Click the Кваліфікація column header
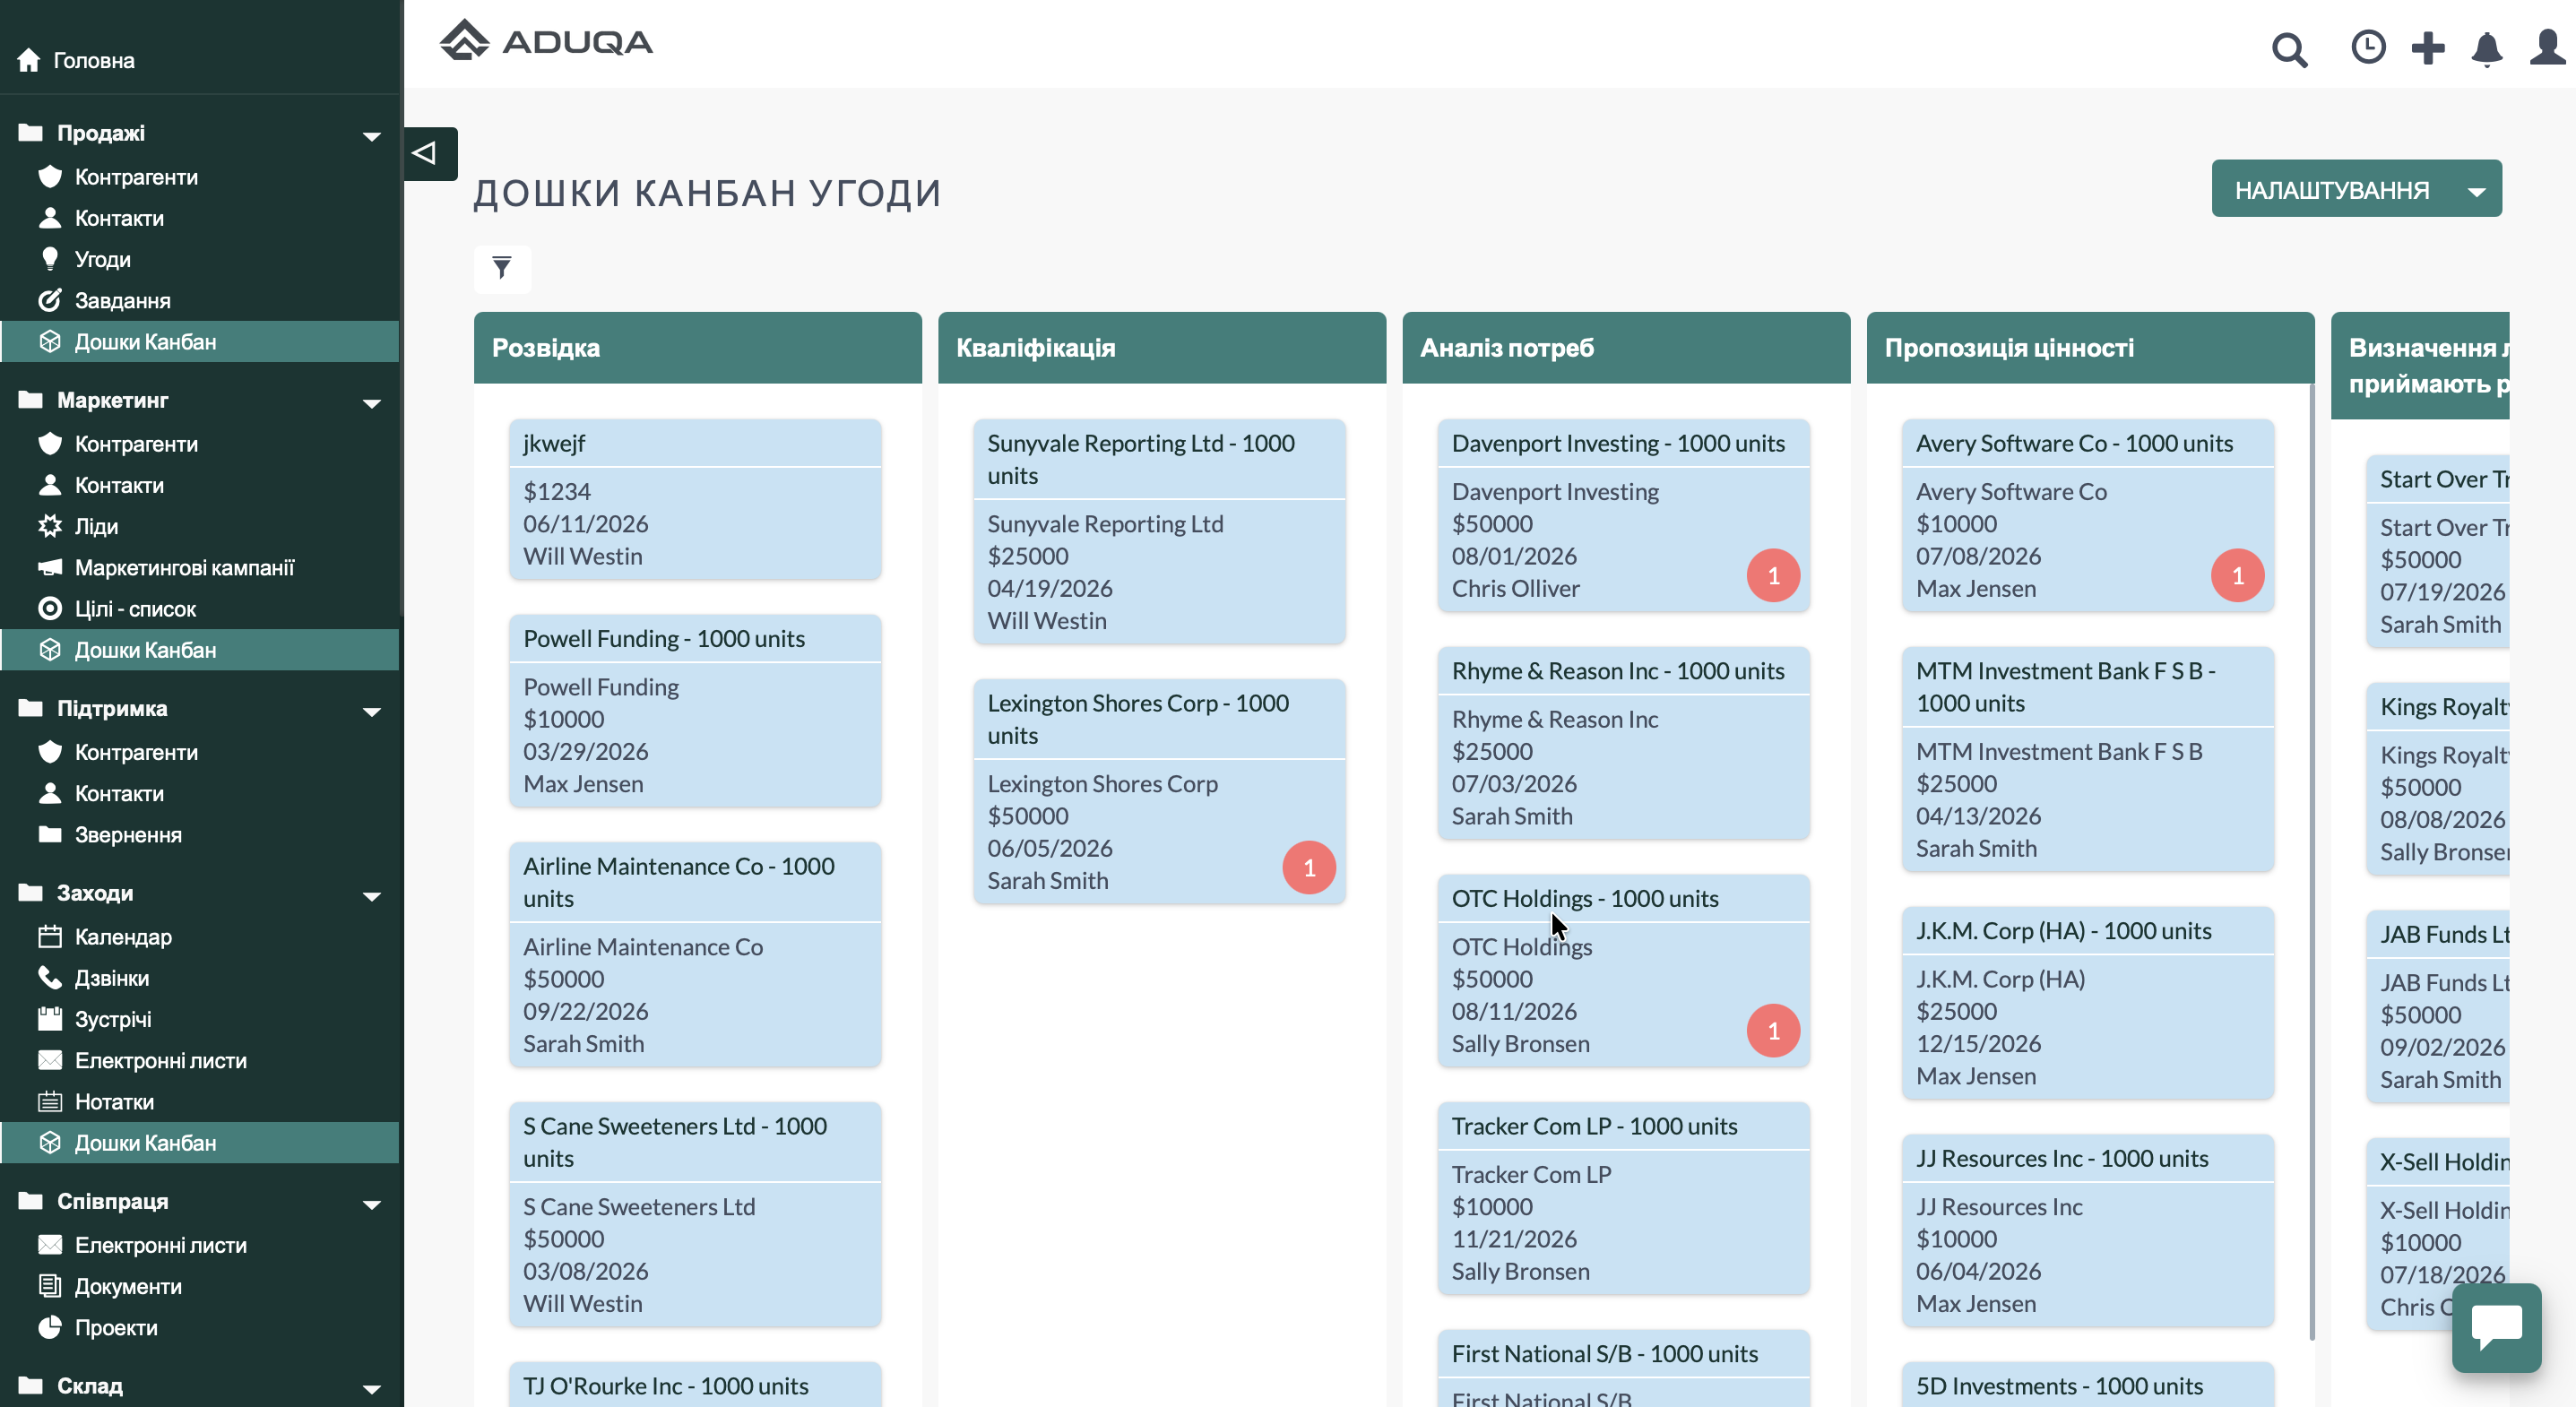This screenshot has height=1407, width=2576. point(1162,347)
